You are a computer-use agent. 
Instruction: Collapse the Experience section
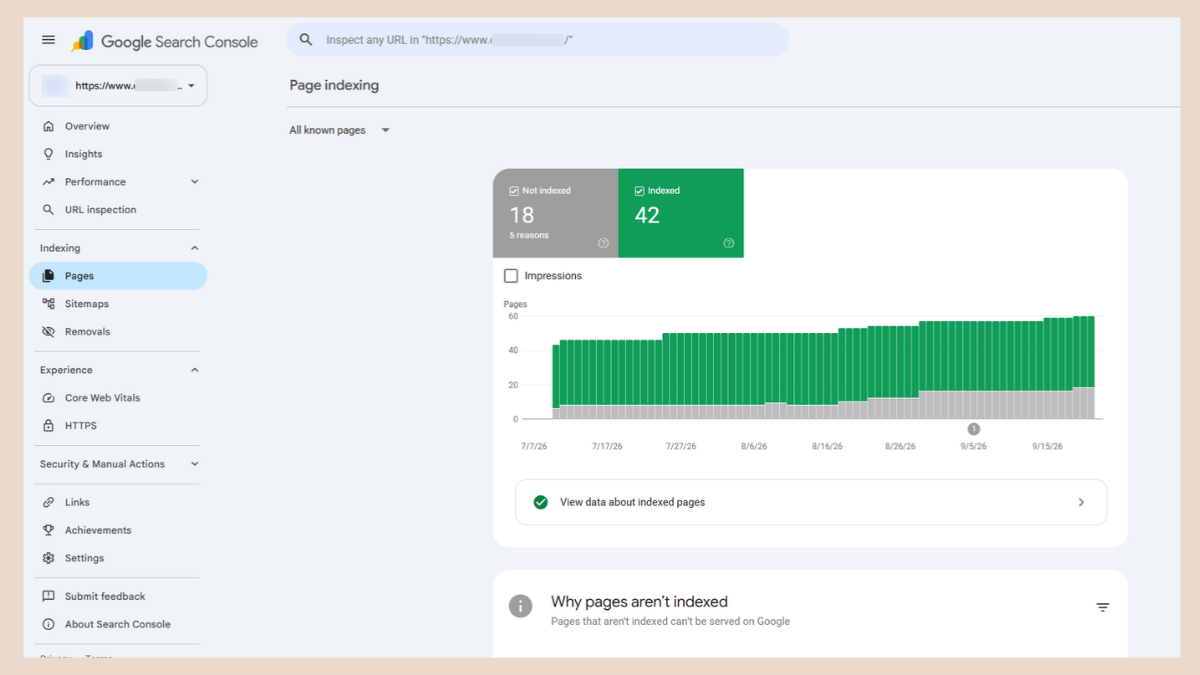click(x=194, y=370)
